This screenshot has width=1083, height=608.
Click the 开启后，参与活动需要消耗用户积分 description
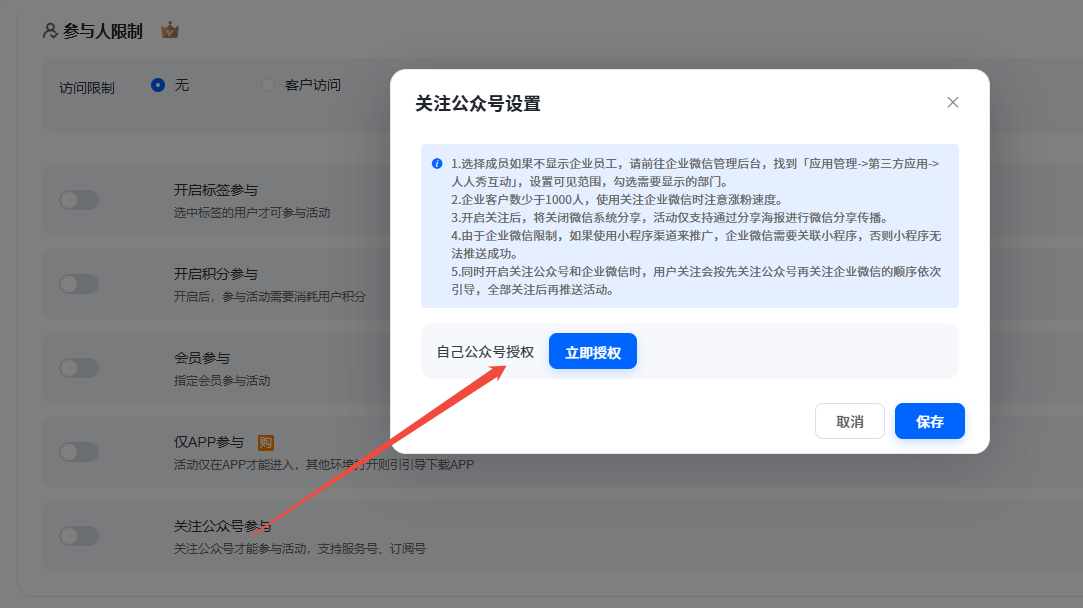point(270,296)
